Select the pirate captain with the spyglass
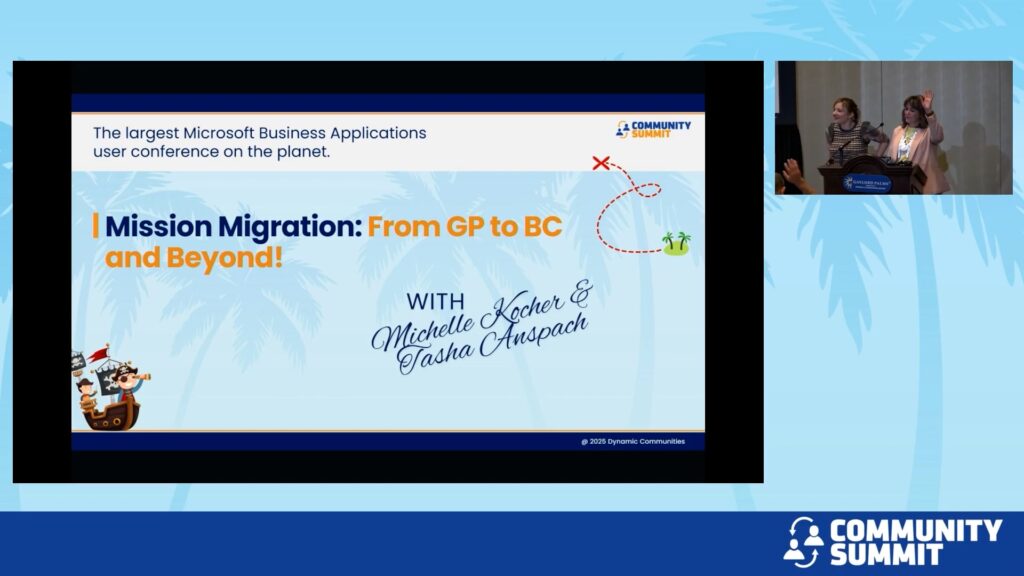Image resolution: width=1024 pixels, height=576 pixels. click(x=126, y=384)
